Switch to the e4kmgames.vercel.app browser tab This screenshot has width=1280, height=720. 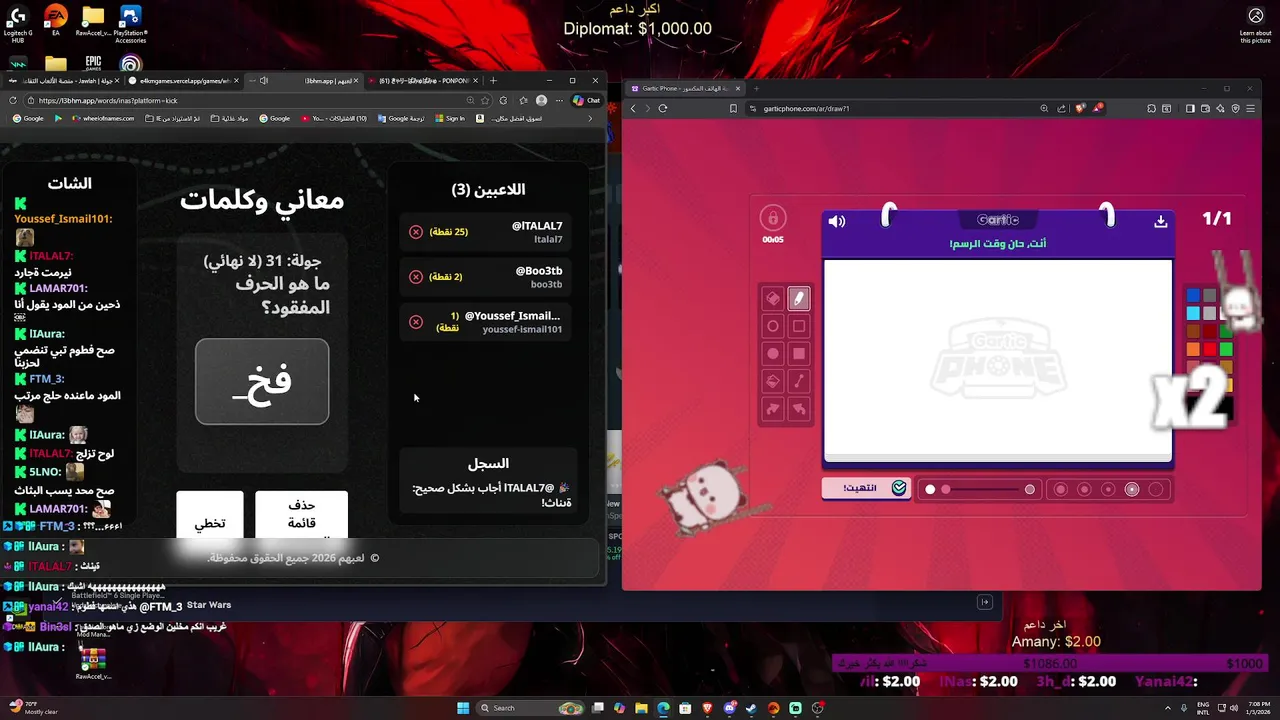[184, 80]
